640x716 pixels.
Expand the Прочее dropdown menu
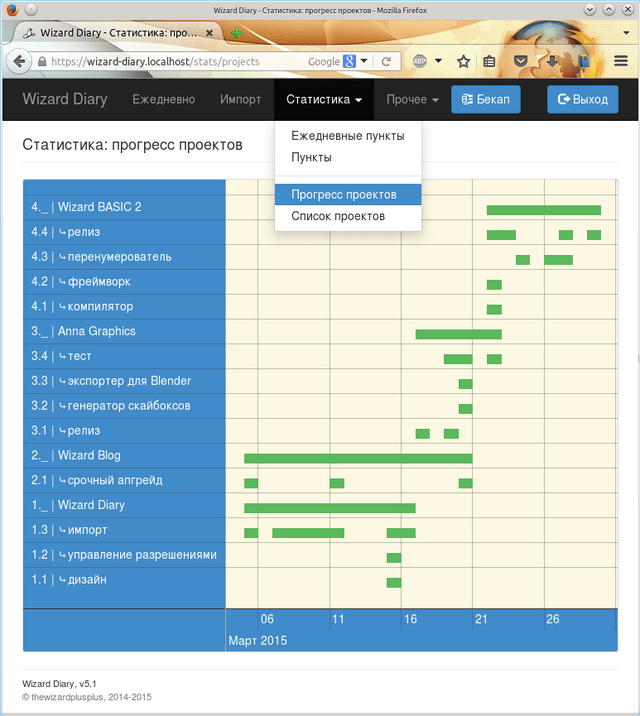tap(412, 100)
